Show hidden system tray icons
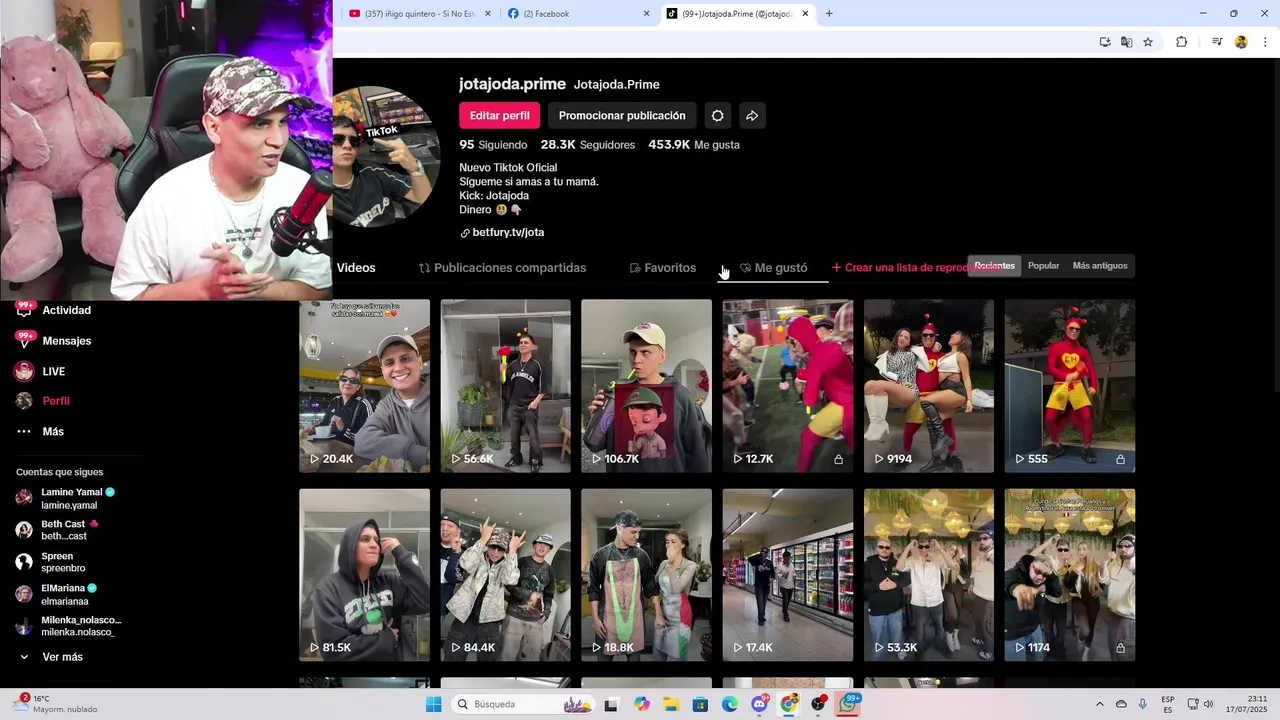The height and width of the screenshot is (720, 1280). (x=1100, y=704)
